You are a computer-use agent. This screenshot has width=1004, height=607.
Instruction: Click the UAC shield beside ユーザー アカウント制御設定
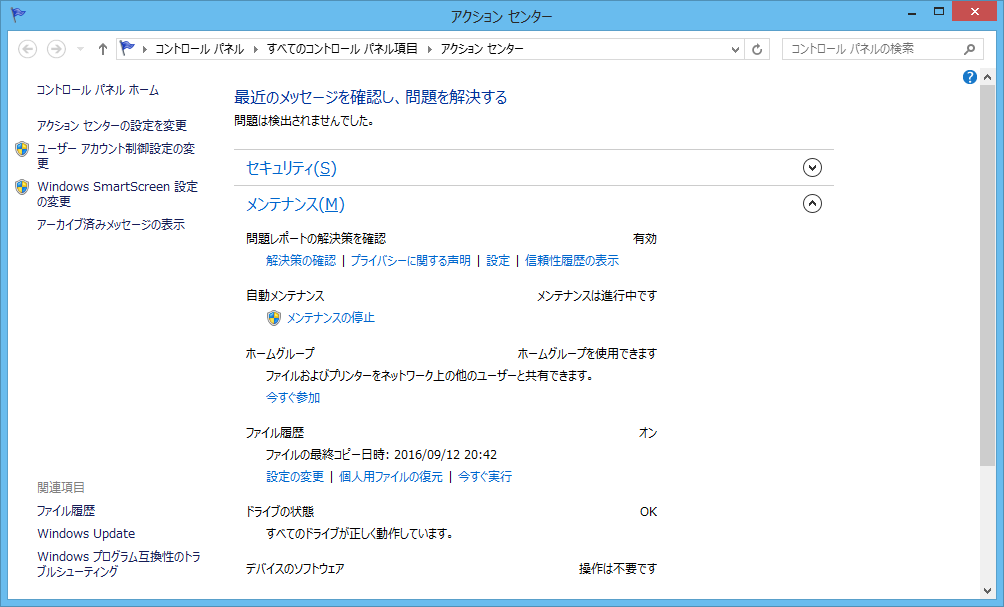click(22, 149)
